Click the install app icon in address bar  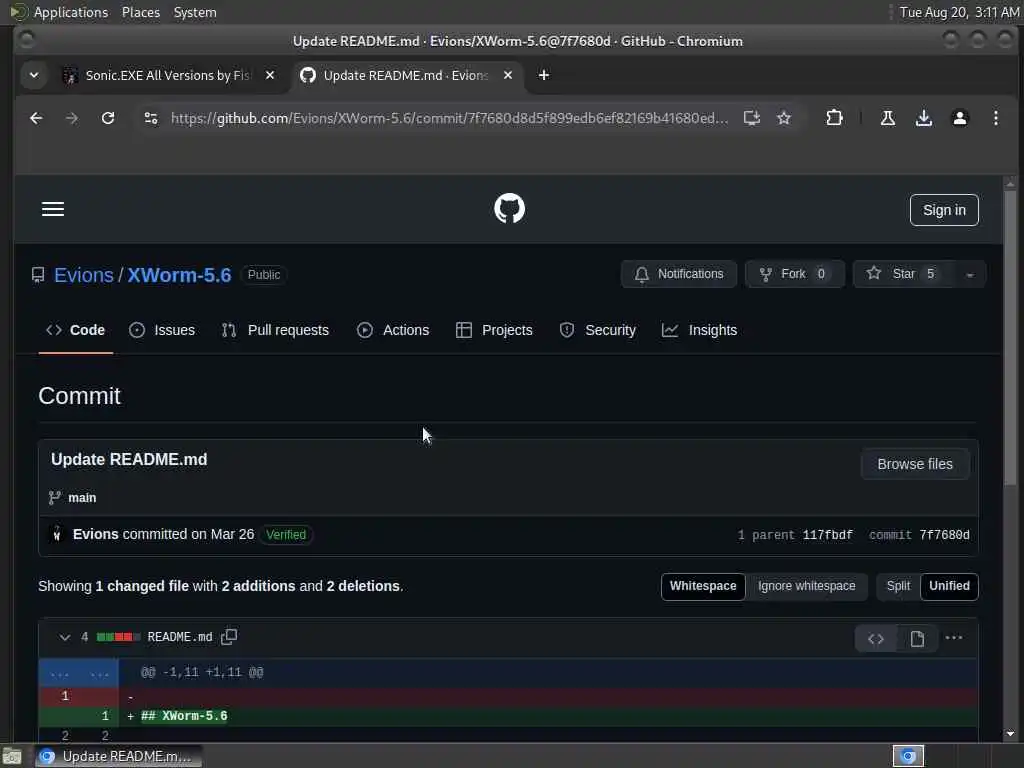coord(752,118)
